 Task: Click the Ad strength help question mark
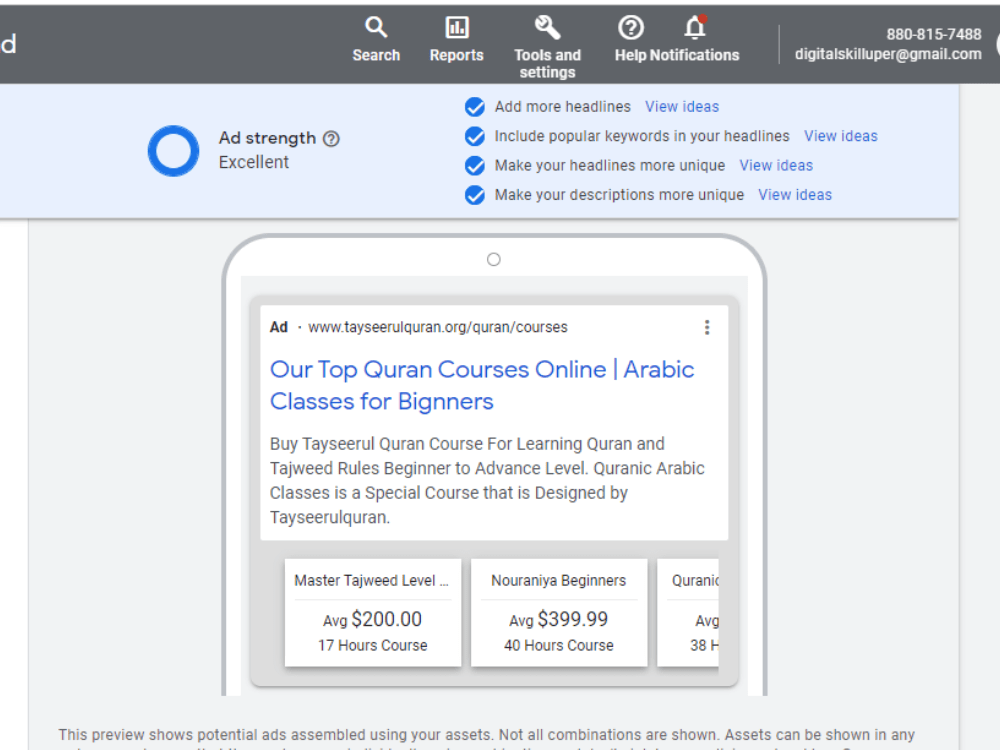331,138
